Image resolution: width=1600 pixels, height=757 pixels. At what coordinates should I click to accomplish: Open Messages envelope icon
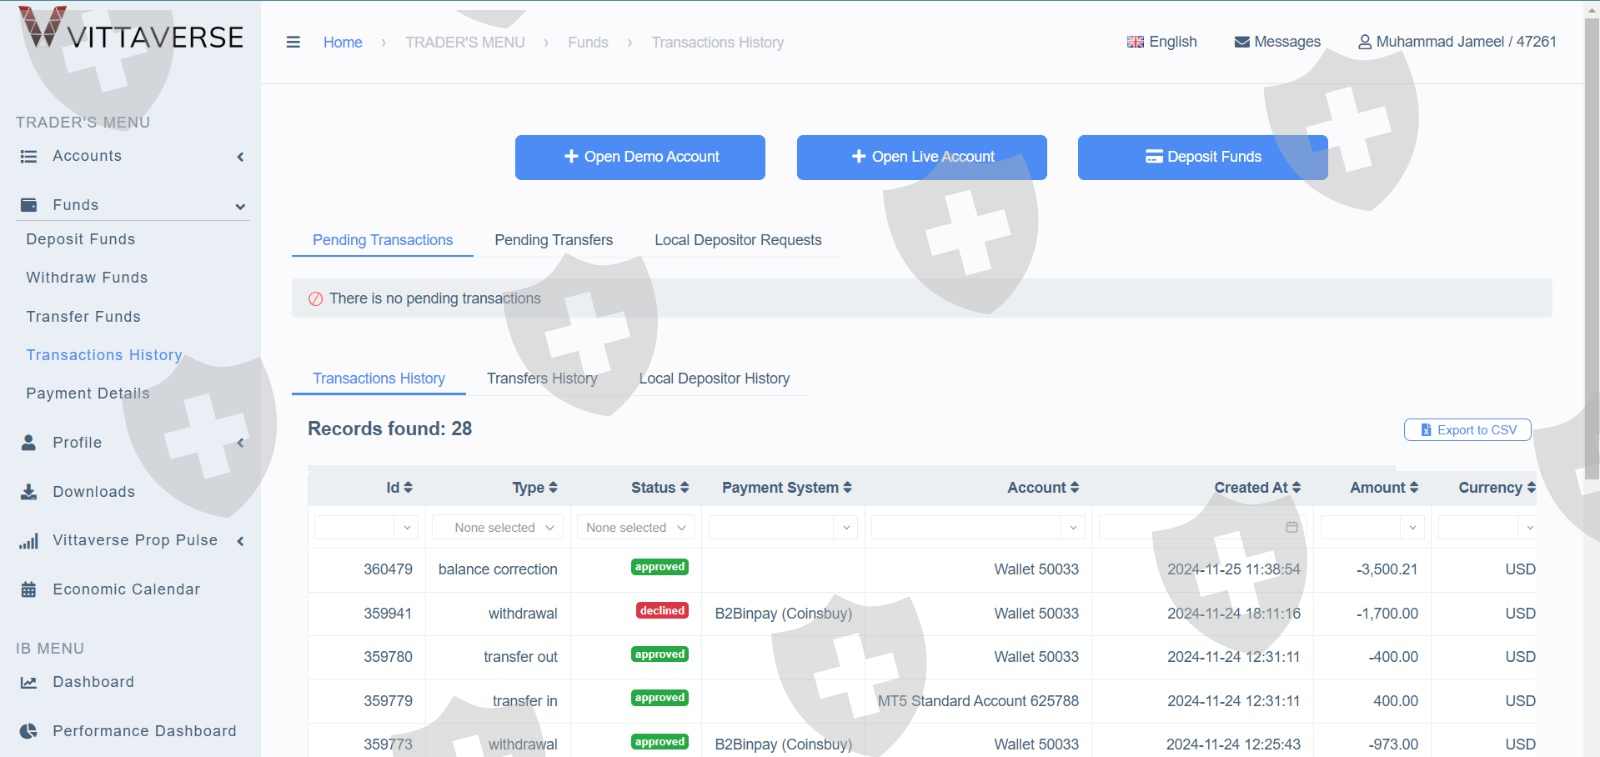point(1242,42)
